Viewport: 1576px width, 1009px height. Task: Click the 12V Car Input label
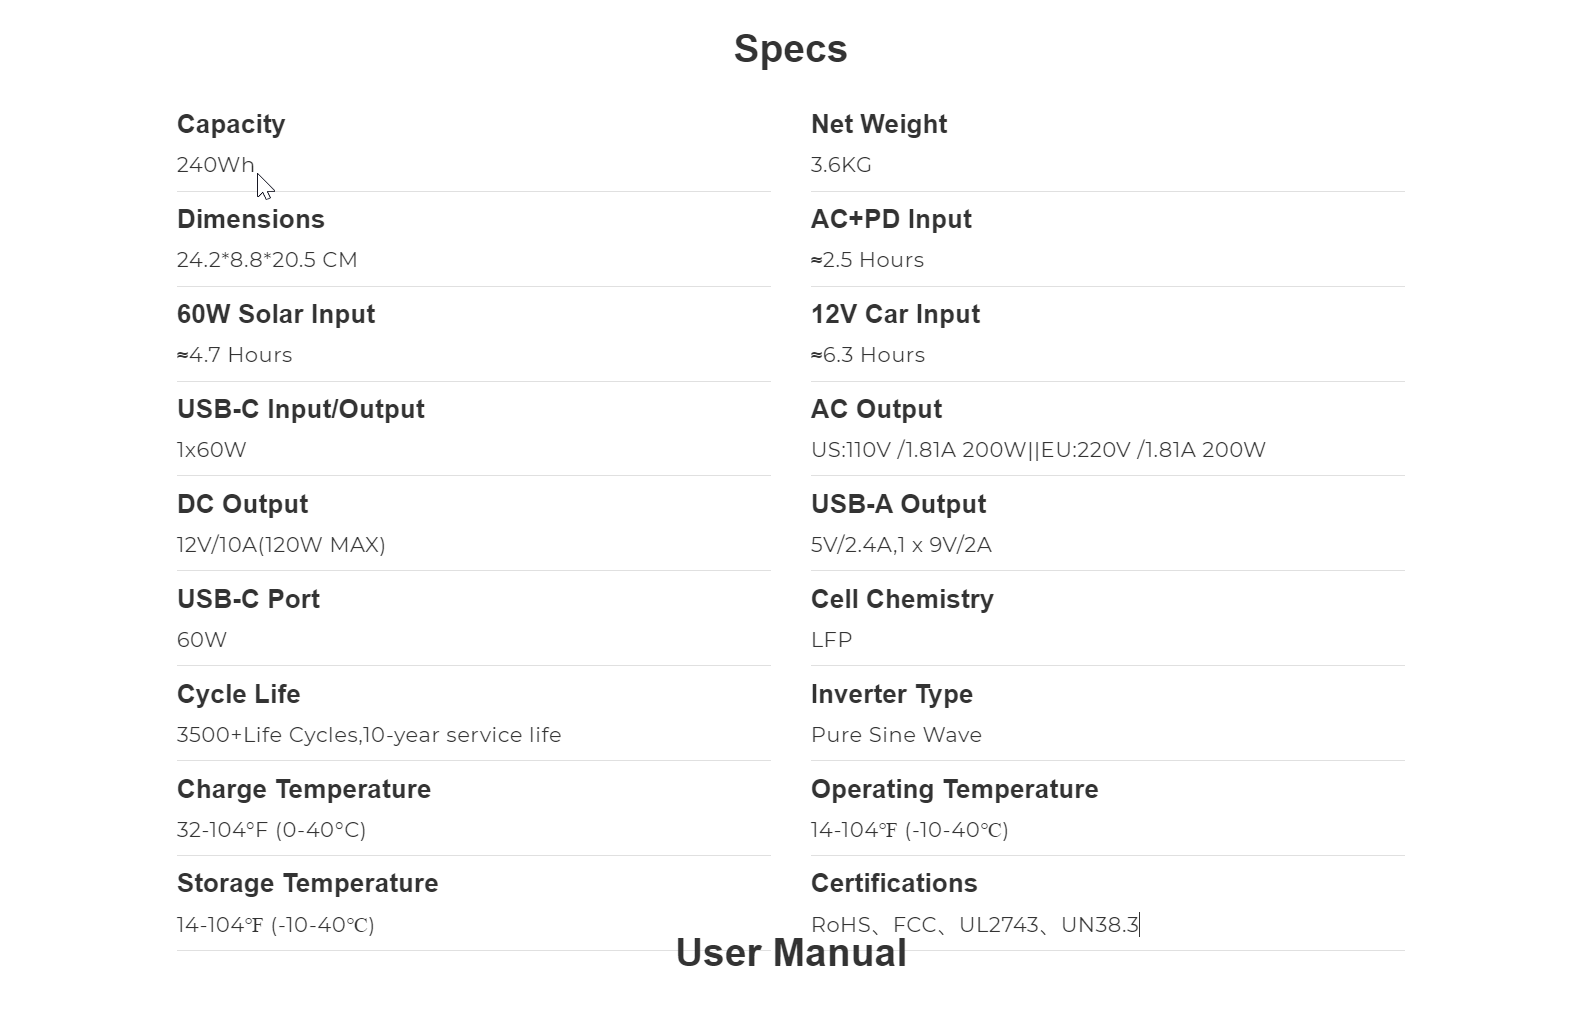[x=895, y=314]
